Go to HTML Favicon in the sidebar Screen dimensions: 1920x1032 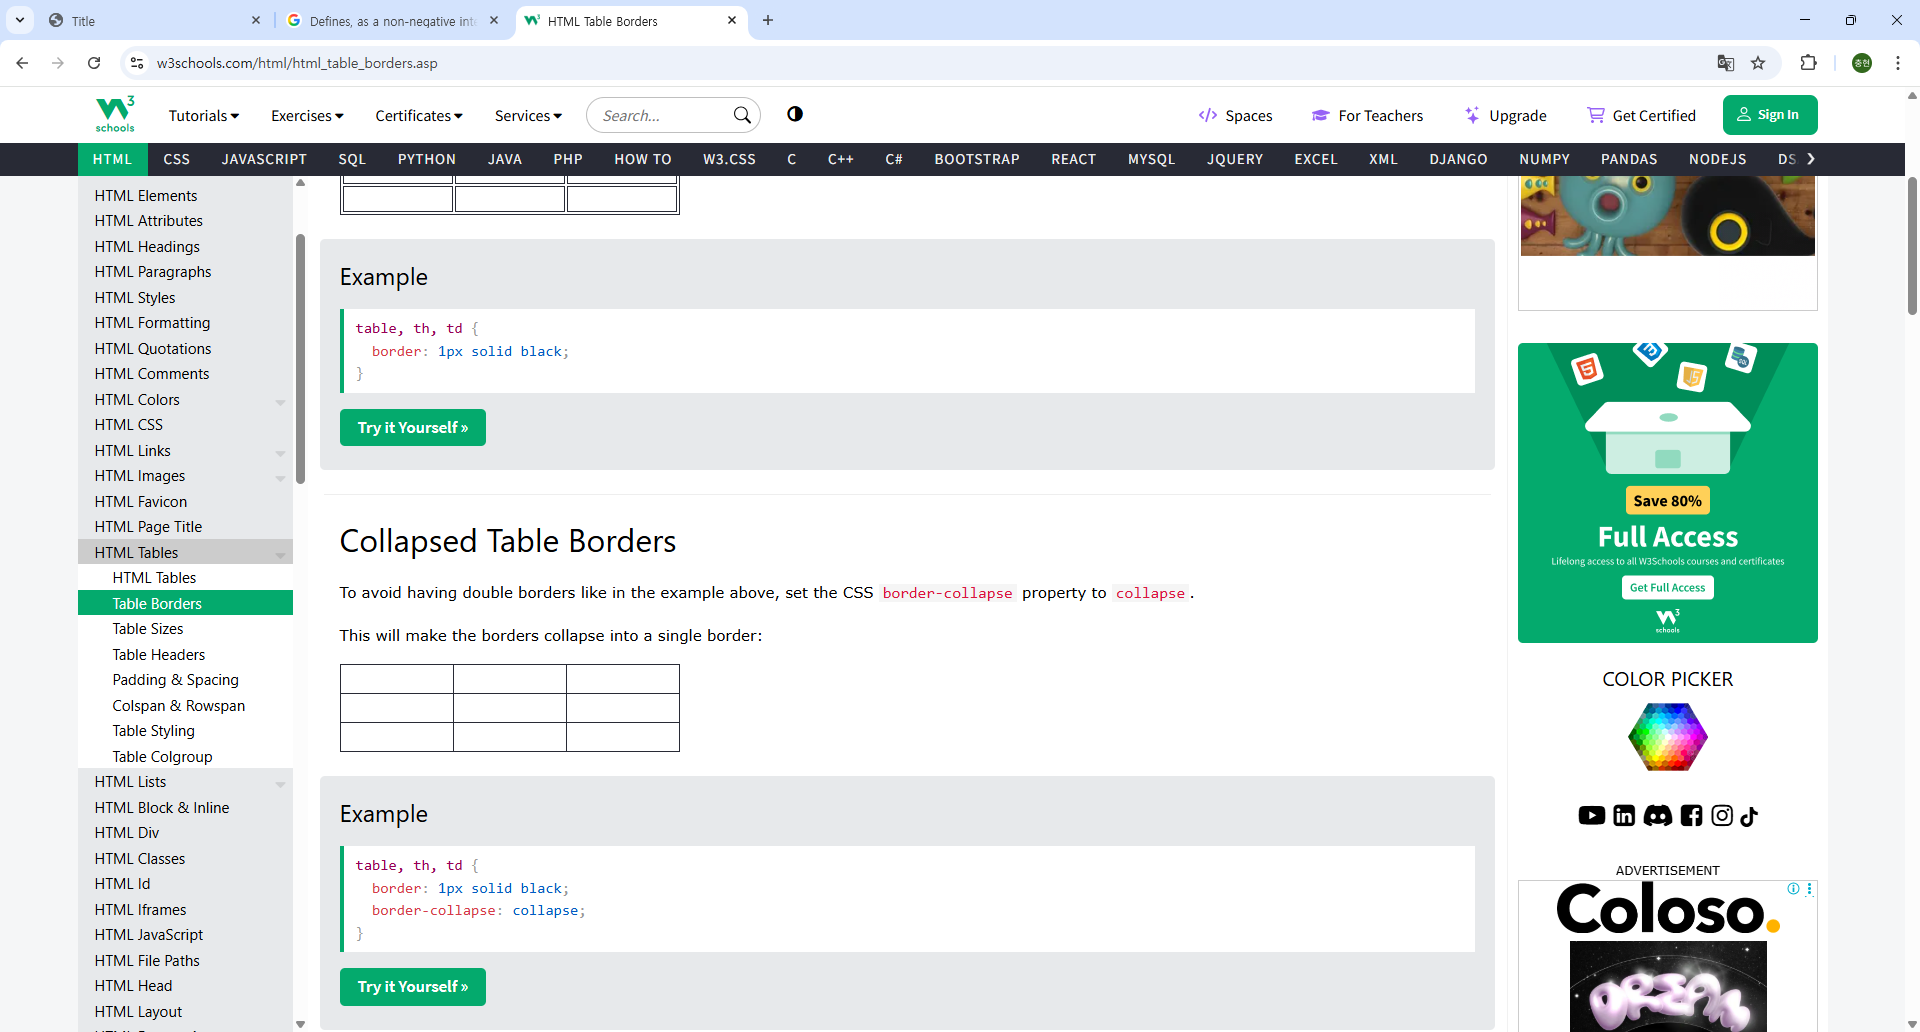coord(141,502)
